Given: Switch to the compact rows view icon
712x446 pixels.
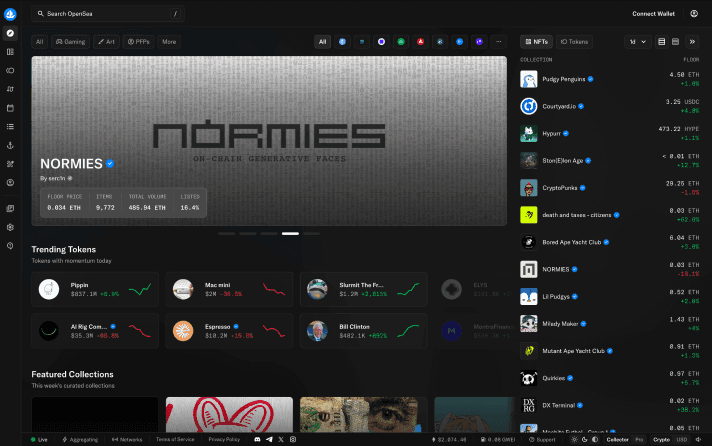Looking at the screenshot, I should (676, 42).
